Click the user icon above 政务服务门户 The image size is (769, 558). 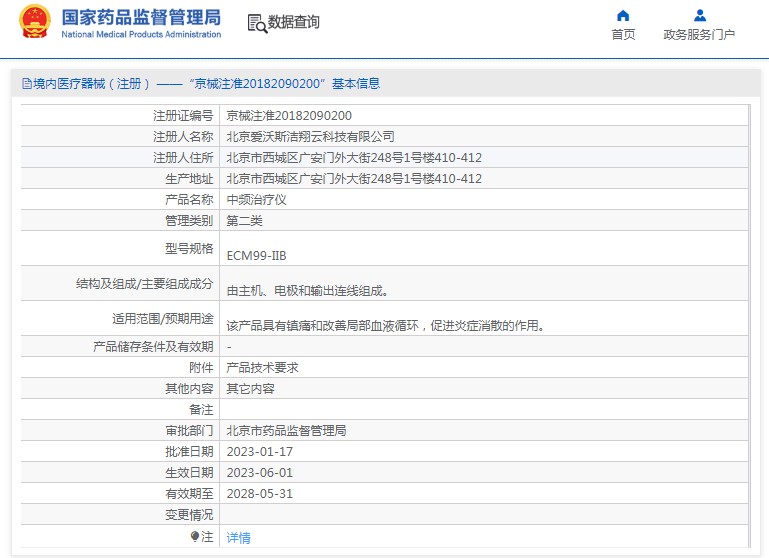click(x=700, y=16)
